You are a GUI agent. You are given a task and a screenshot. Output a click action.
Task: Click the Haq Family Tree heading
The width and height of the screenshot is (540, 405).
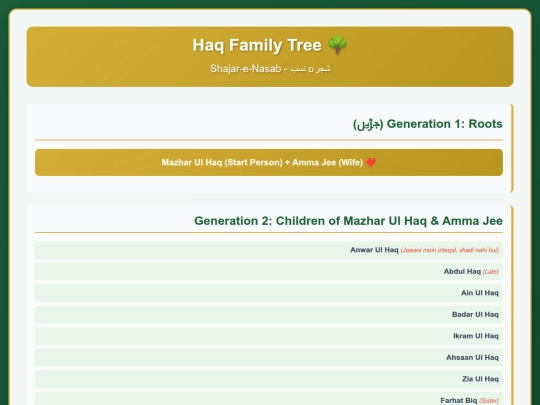[x=270, y=45]
